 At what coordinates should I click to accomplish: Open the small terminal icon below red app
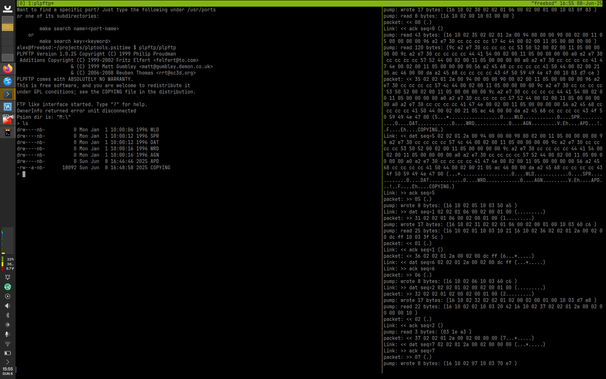click(8, 132)
